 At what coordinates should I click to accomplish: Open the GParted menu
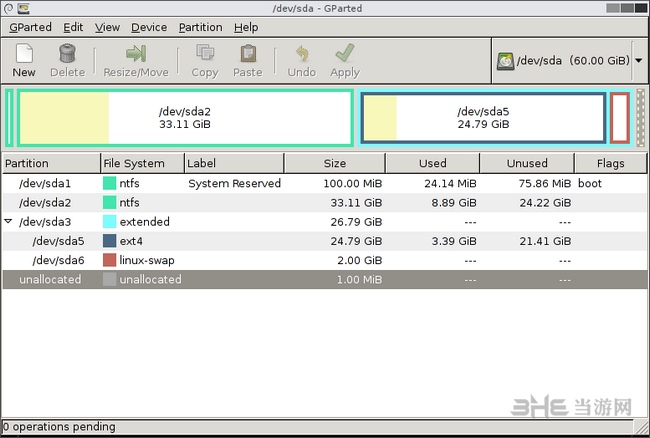coord(30,27)
